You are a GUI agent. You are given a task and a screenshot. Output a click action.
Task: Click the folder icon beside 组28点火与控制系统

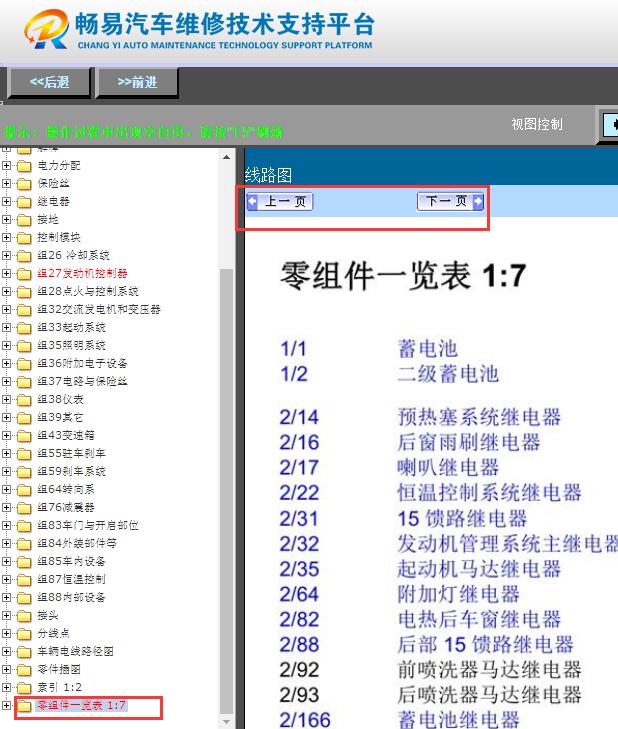point(24,292)
